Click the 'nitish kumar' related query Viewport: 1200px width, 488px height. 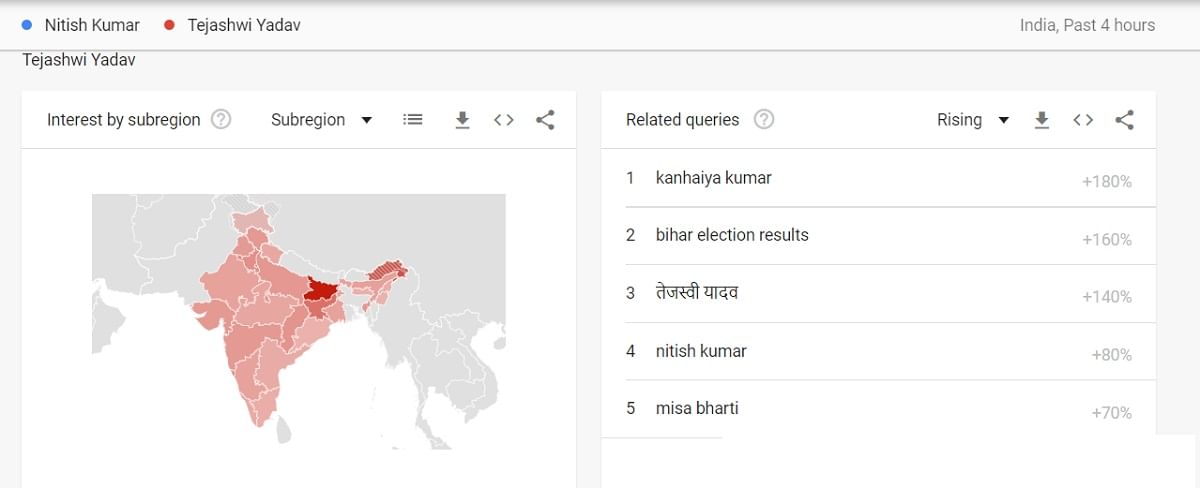pos(701,351)
